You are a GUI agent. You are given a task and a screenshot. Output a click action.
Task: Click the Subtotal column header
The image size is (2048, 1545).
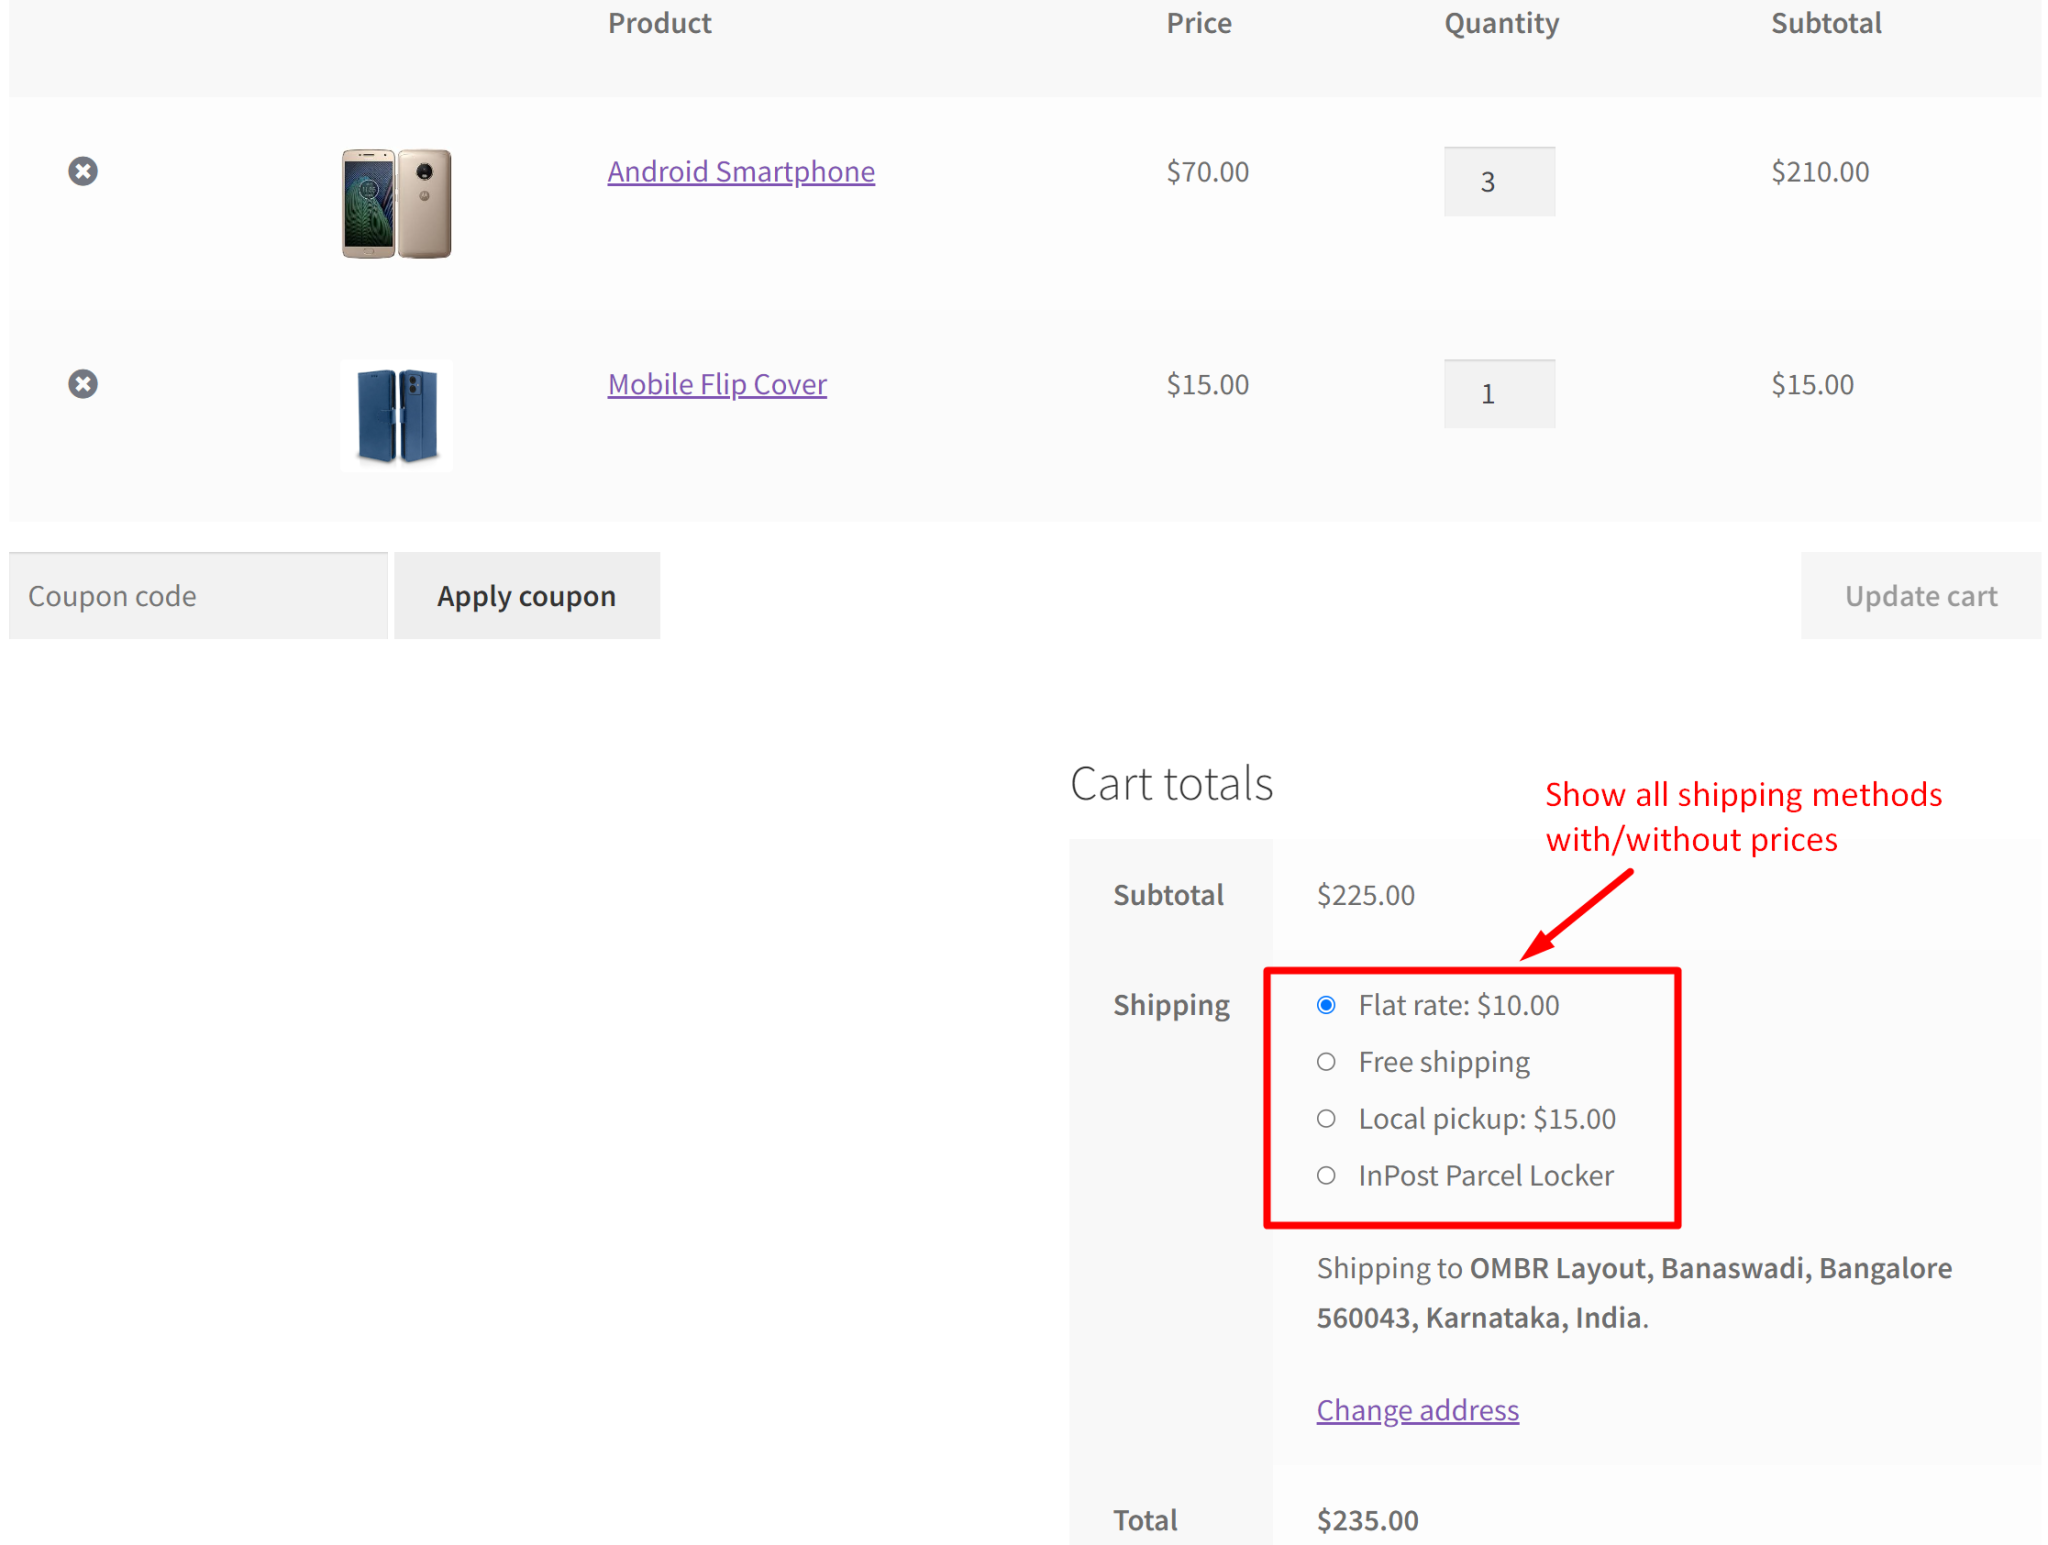point(1825,23)
